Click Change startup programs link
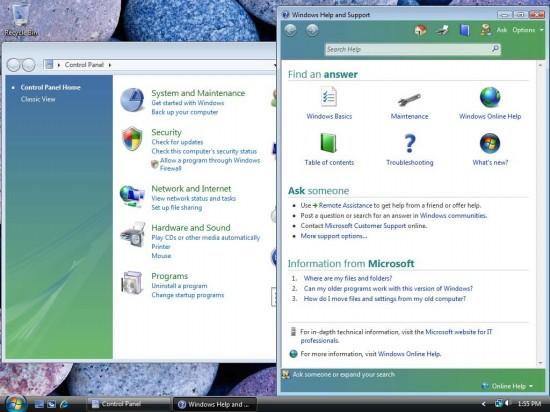This screenshot has width=550, height=412. [188, 295]
